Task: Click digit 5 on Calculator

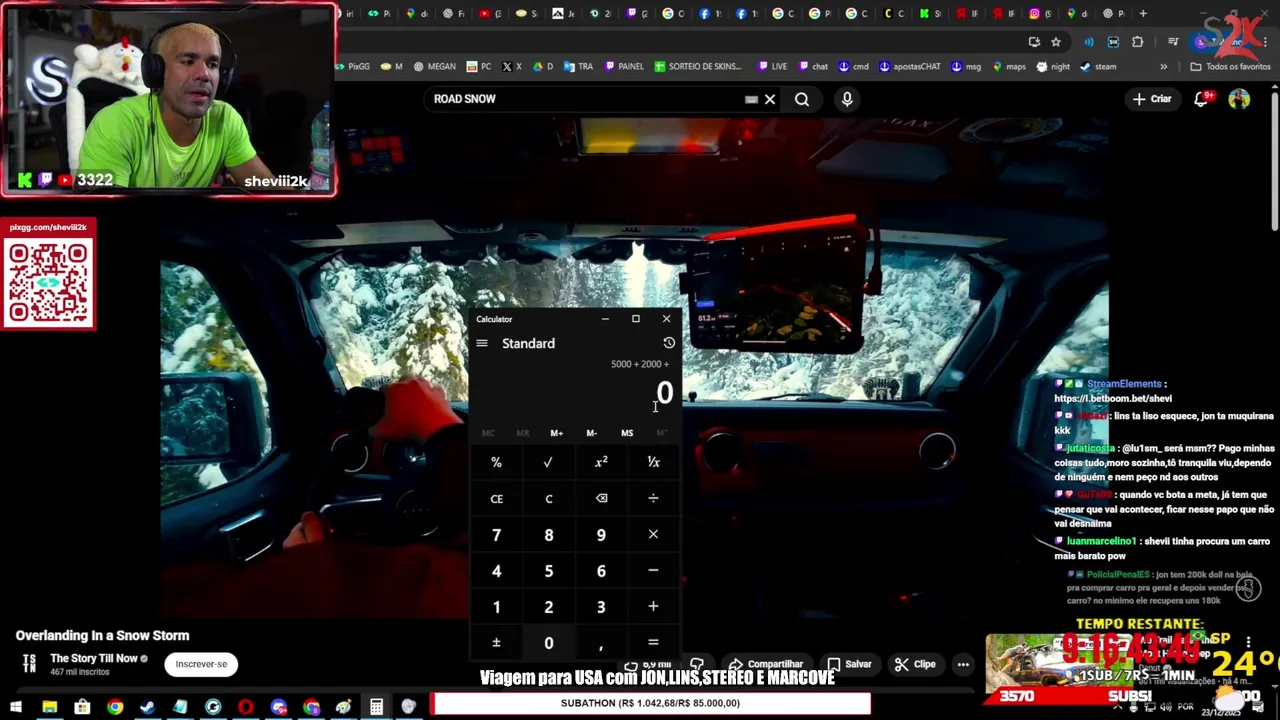Action: click(x=548, y=570)
